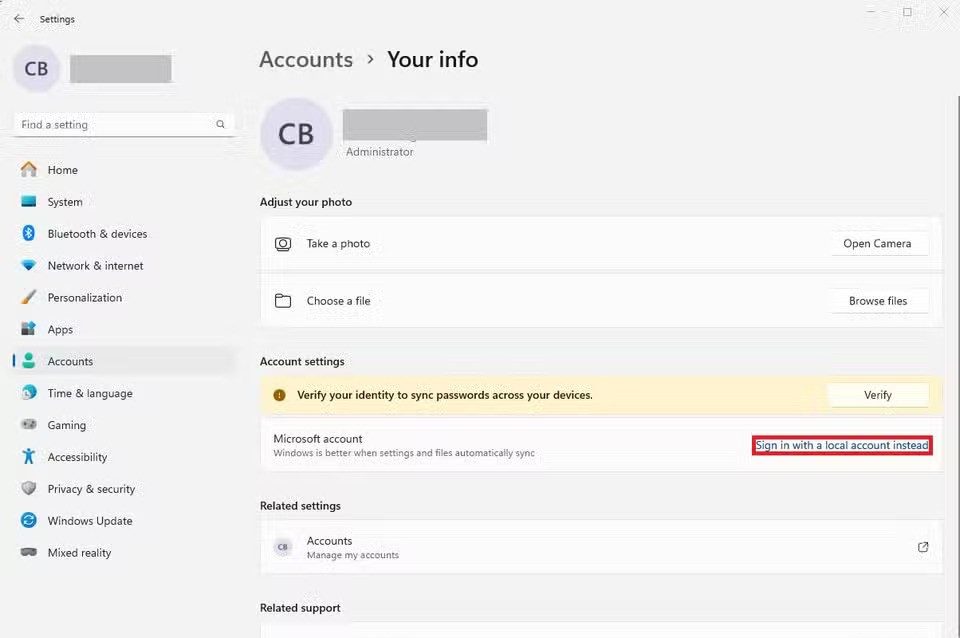This screenshot has height=638, width=960.
Task: Open Windows Update via sync icon
Action: 29,521
